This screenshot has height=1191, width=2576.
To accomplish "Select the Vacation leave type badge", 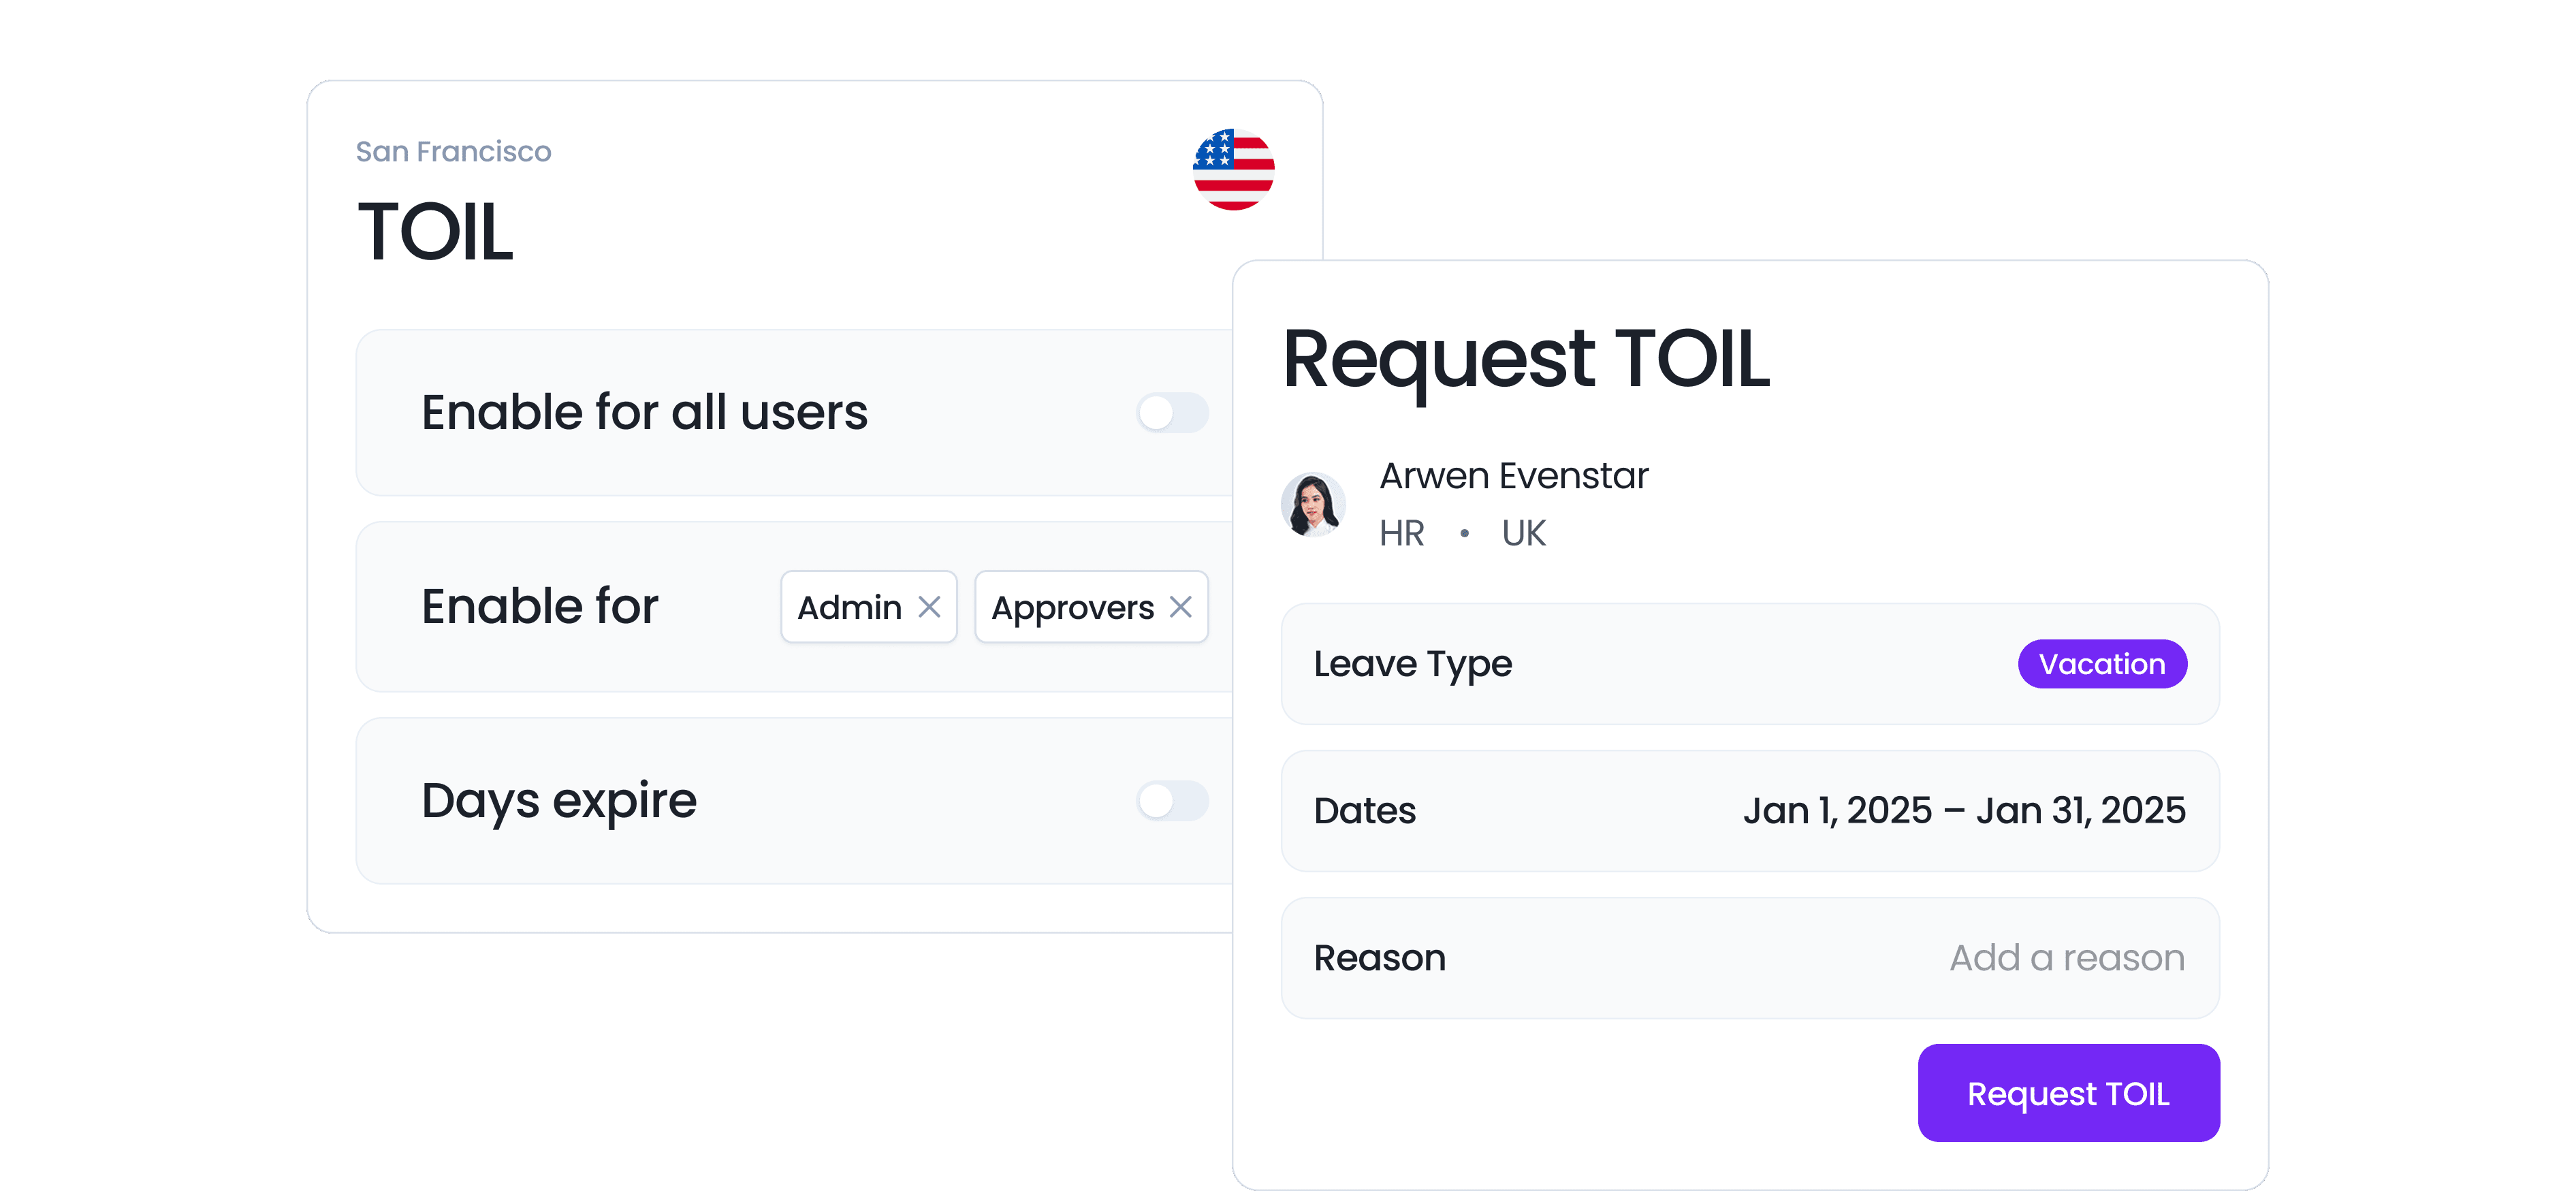I will pos(2102,664).
